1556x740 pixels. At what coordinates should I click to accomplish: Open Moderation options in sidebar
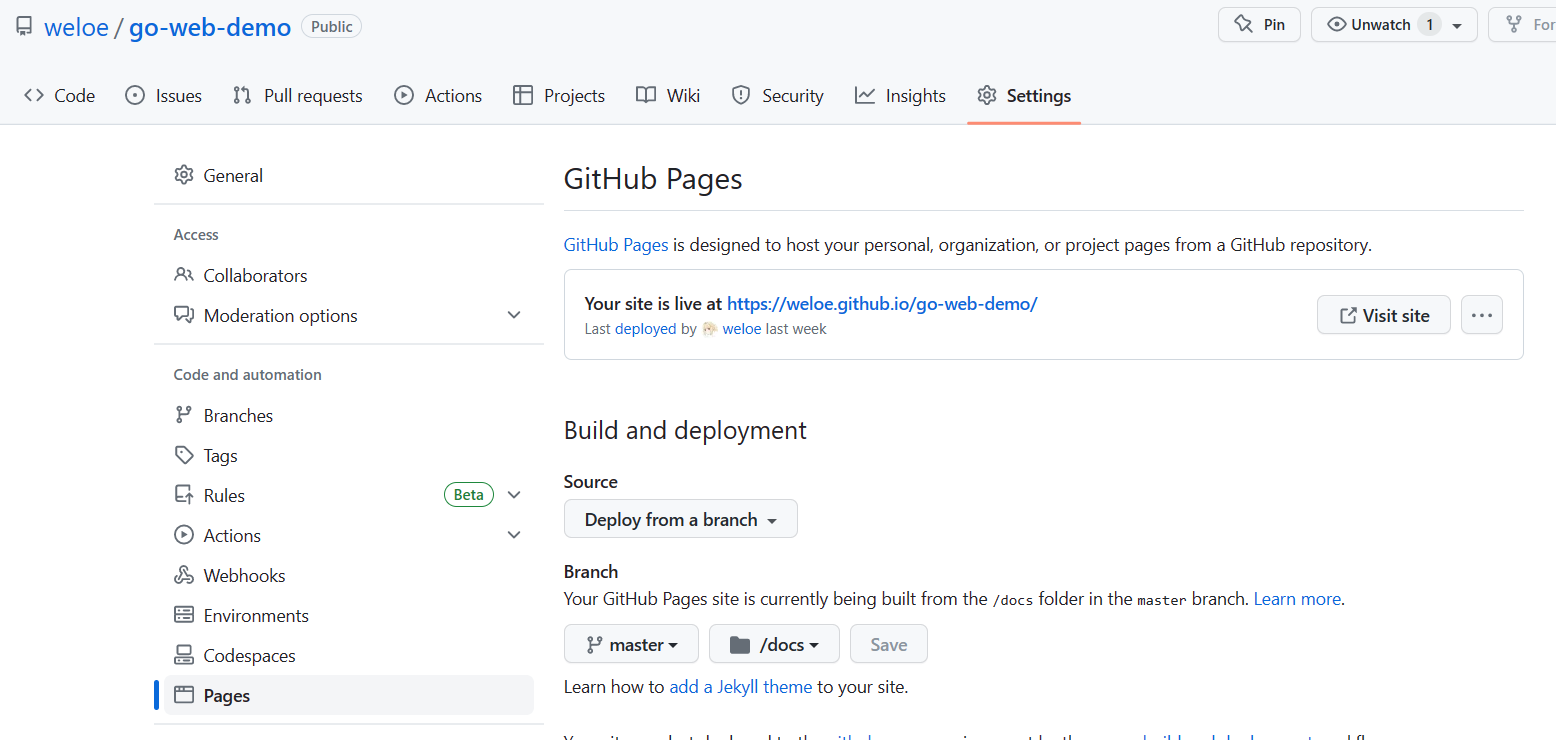click(349, 316)
